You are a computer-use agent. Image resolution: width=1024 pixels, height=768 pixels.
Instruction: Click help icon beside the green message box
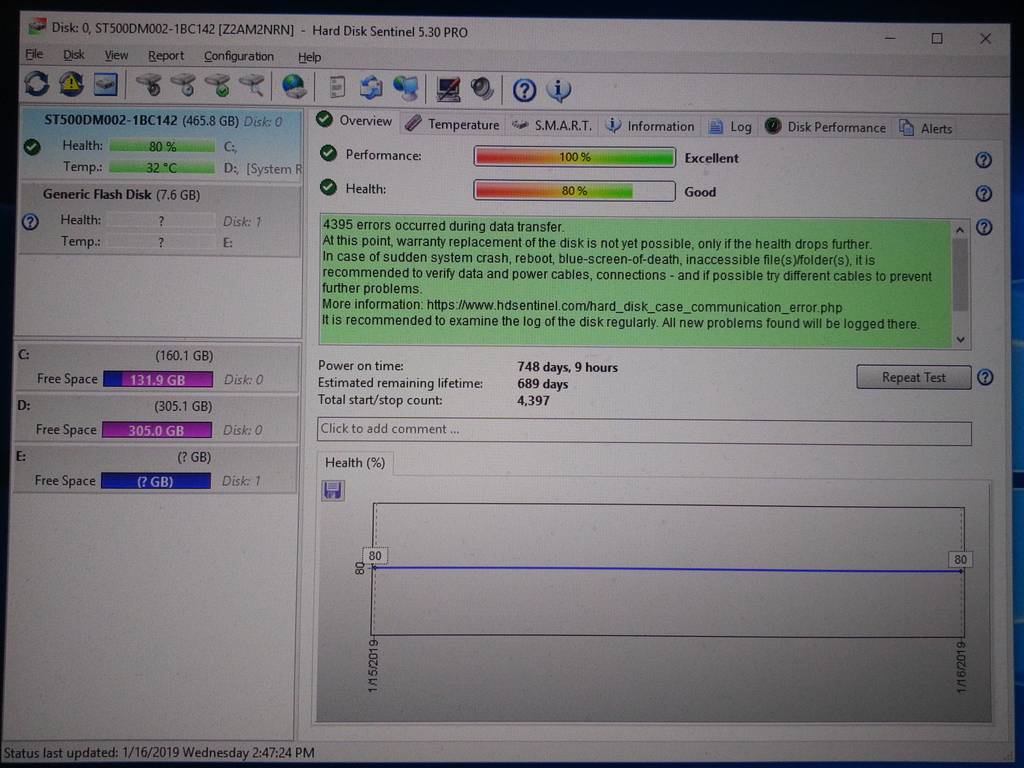(984, 227)
